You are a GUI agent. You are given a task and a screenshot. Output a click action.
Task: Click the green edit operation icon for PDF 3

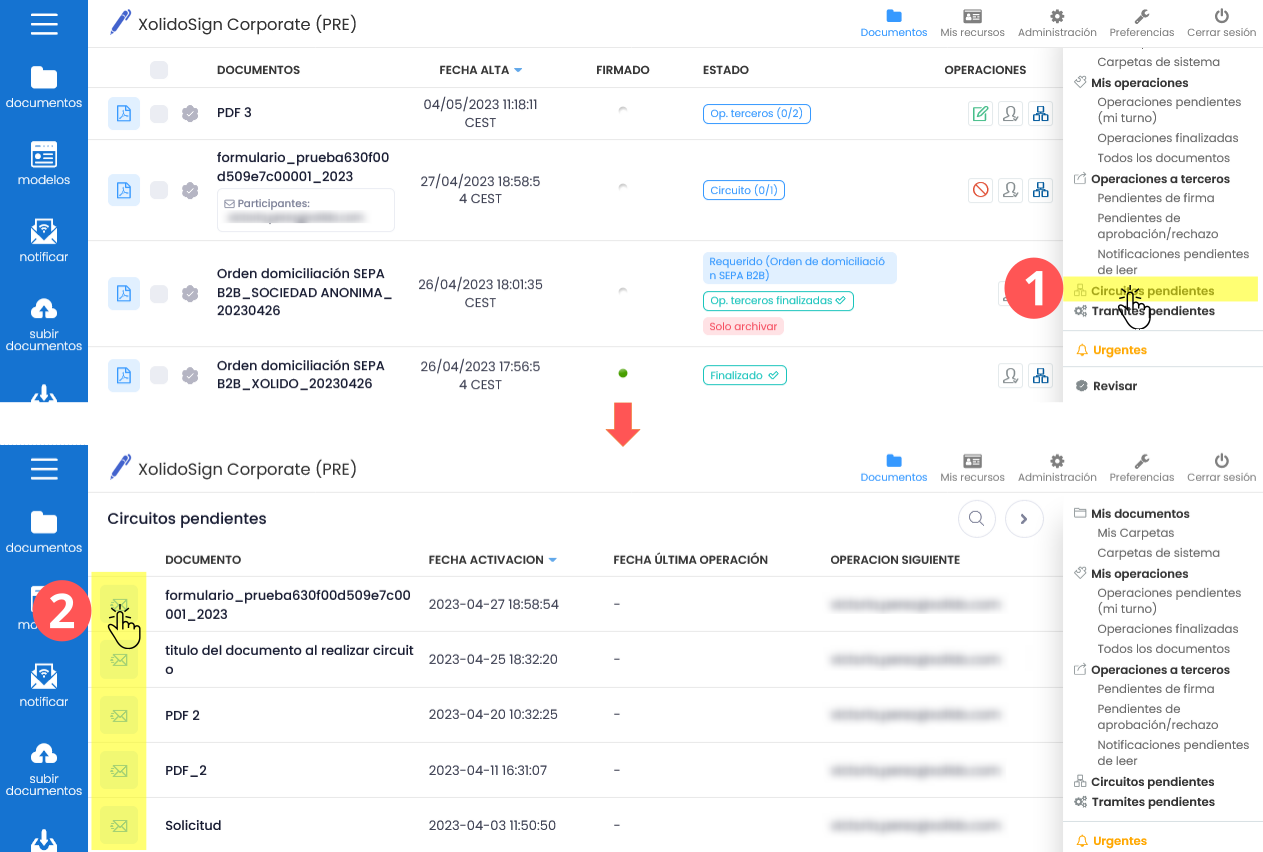[980, 113]
